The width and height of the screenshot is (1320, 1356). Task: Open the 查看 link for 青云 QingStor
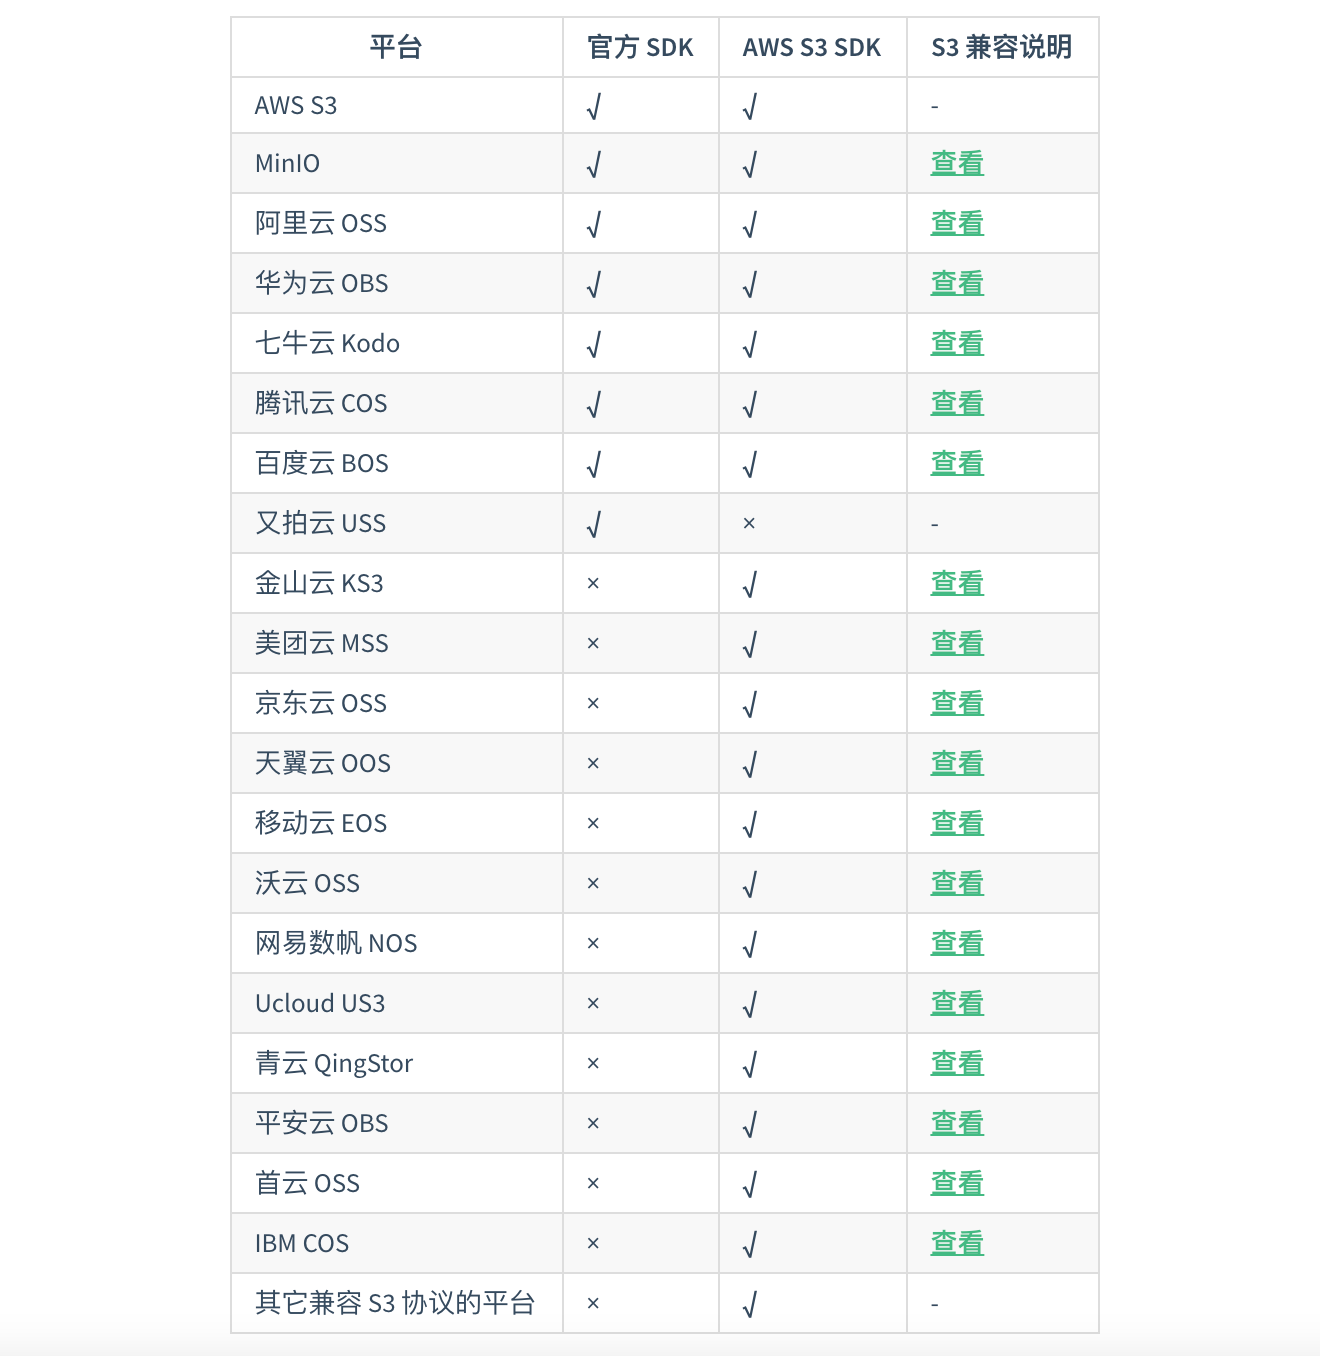957,1063
